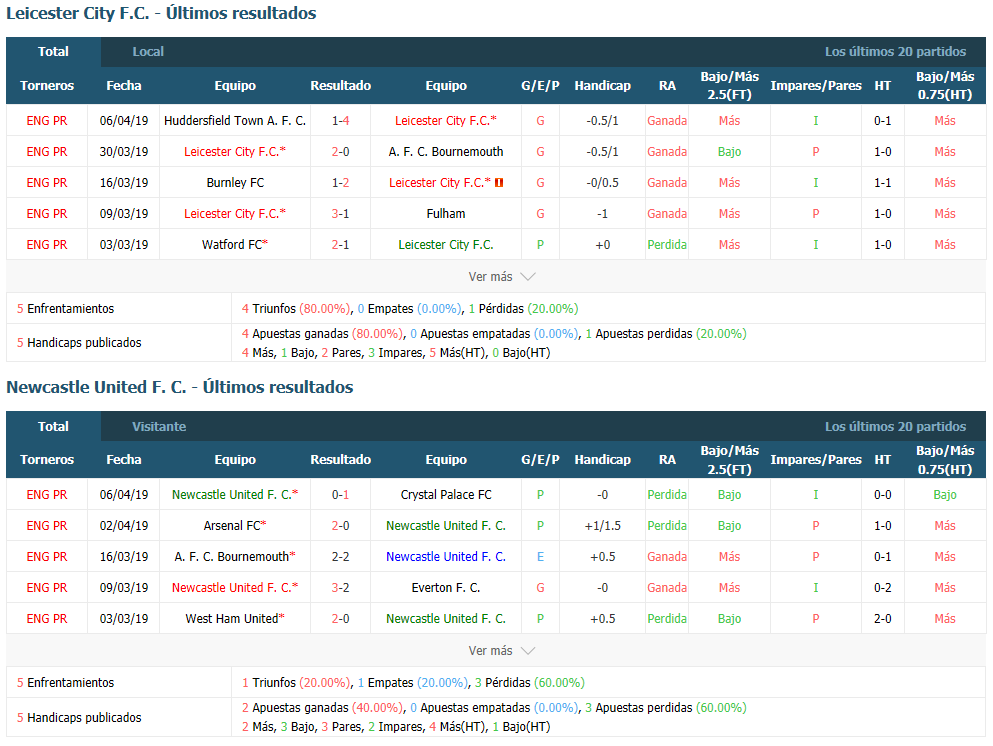Click Impares/Pares header in Leicester City table

click(816, 85)
